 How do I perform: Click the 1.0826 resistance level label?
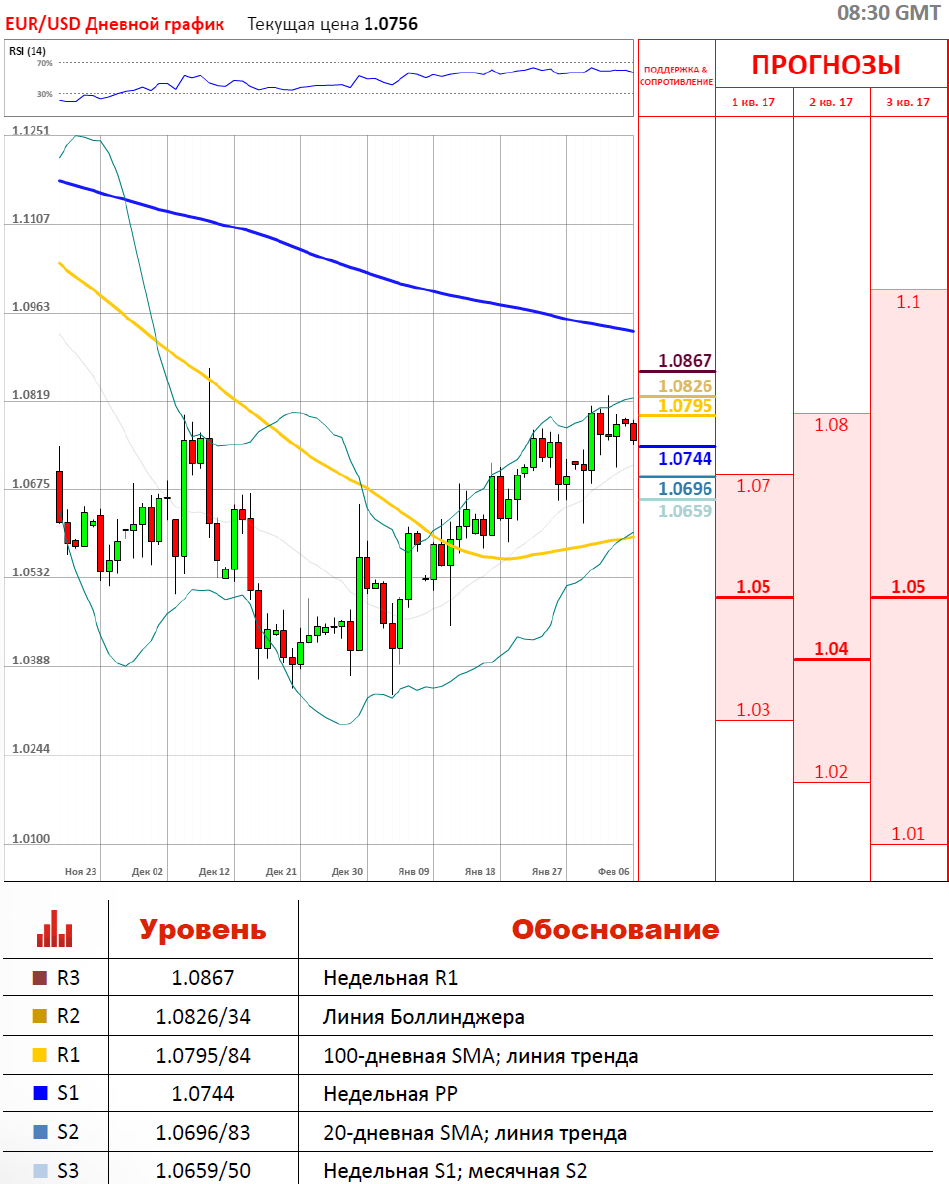point(685,386)
